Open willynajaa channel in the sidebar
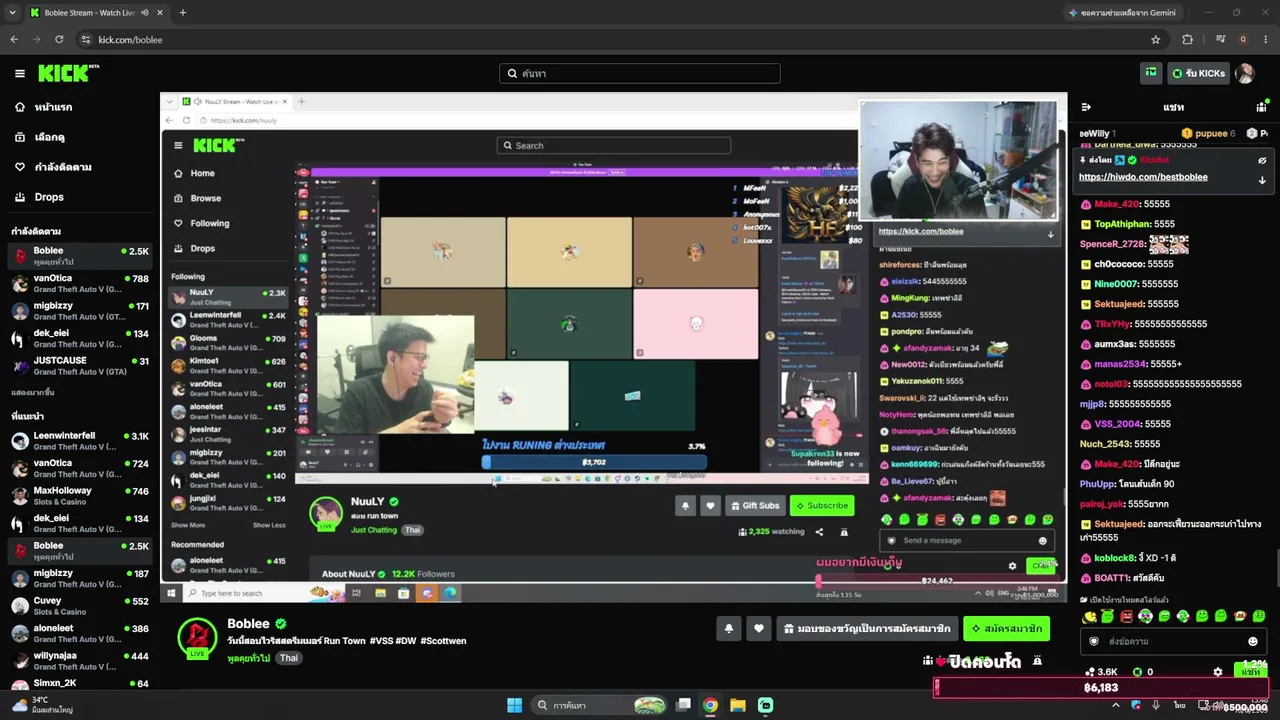 coord(80,661)
